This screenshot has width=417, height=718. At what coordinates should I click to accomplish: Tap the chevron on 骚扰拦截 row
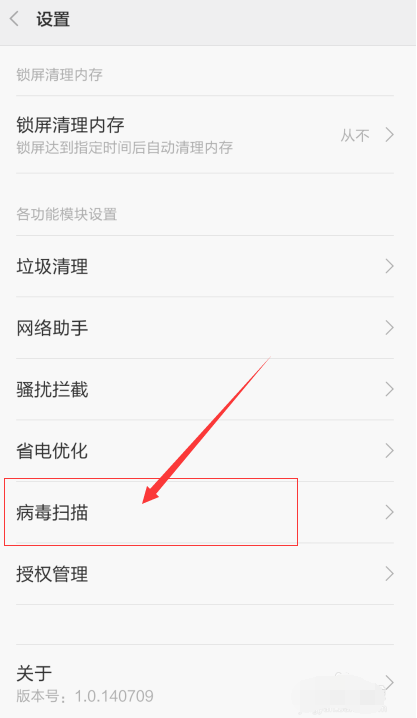click(389, 389)
